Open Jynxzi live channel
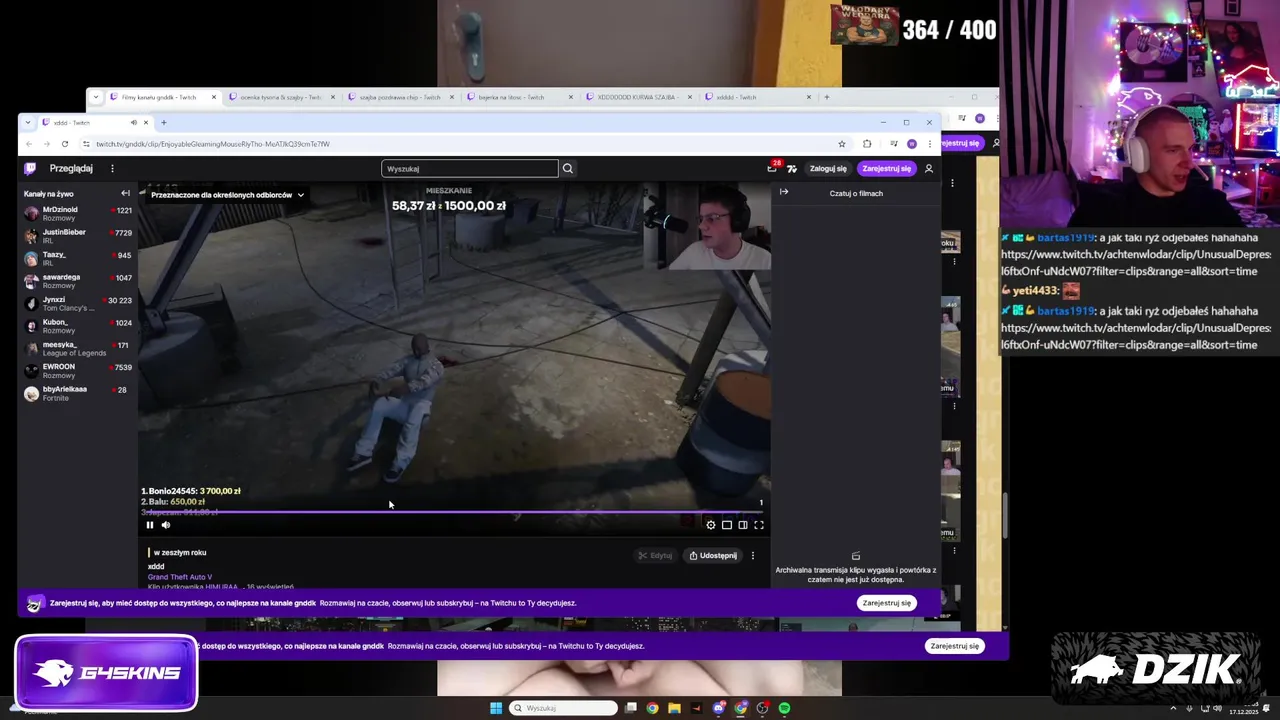Image resolution: width=1280 pixels, height=720 pixels. coord(78,304)
